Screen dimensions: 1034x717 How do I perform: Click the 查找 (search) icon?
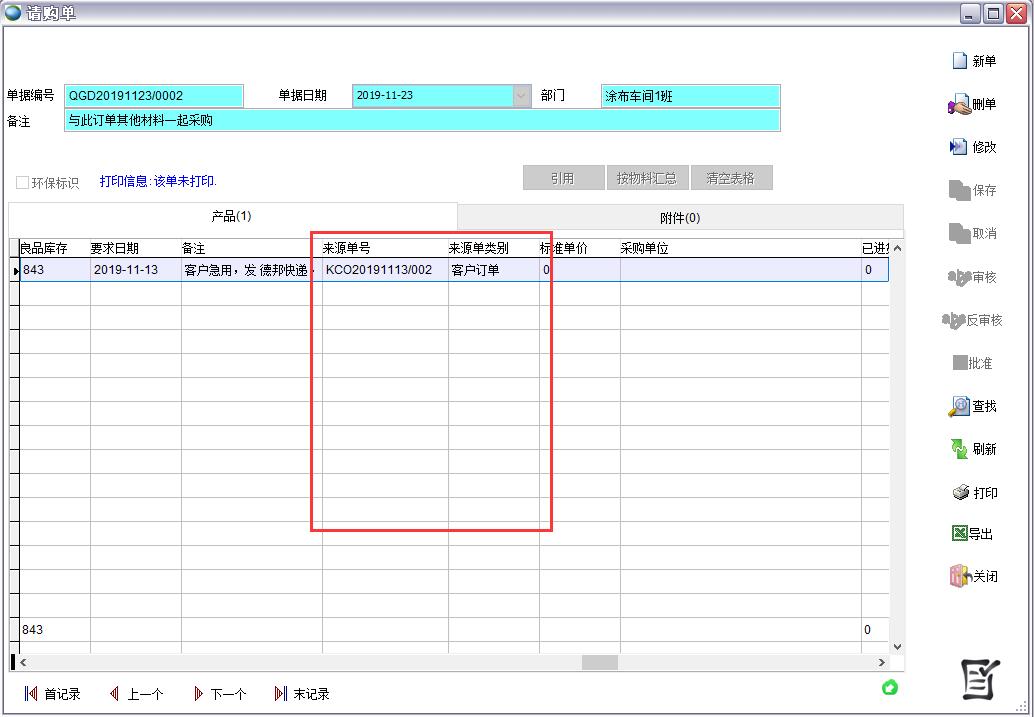tap(959, 406)
